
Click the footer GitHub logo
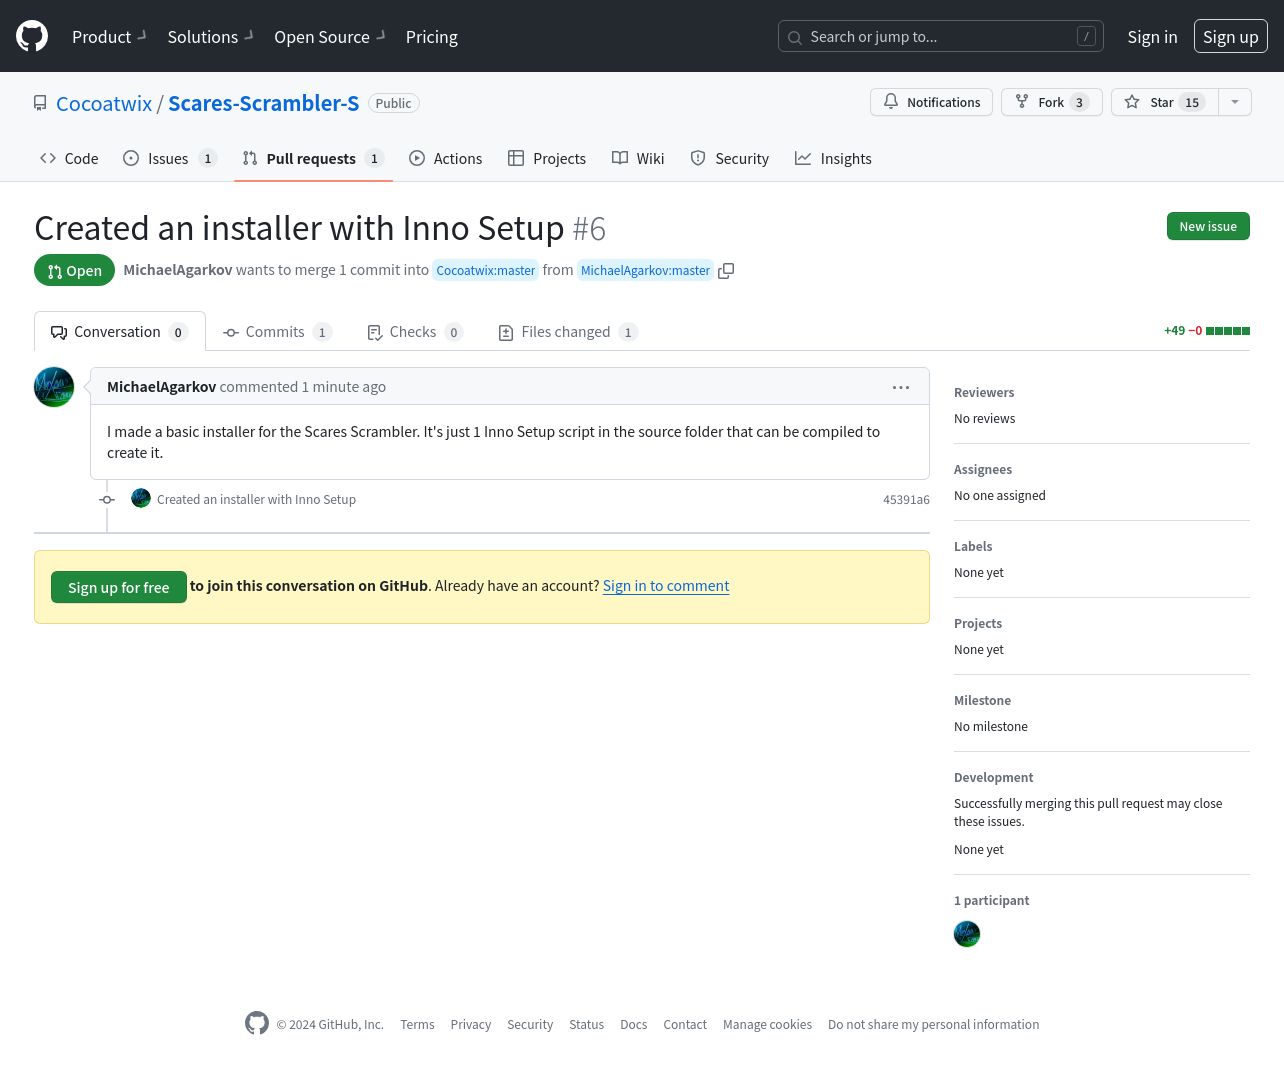point(257,1023)
